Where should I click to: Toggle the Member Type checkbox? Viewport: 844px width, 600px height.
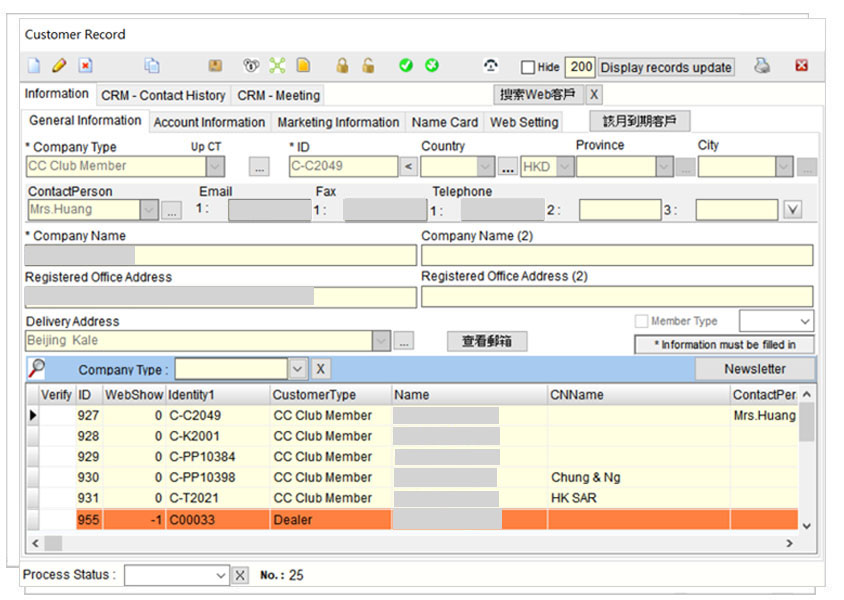pos(641,321)
